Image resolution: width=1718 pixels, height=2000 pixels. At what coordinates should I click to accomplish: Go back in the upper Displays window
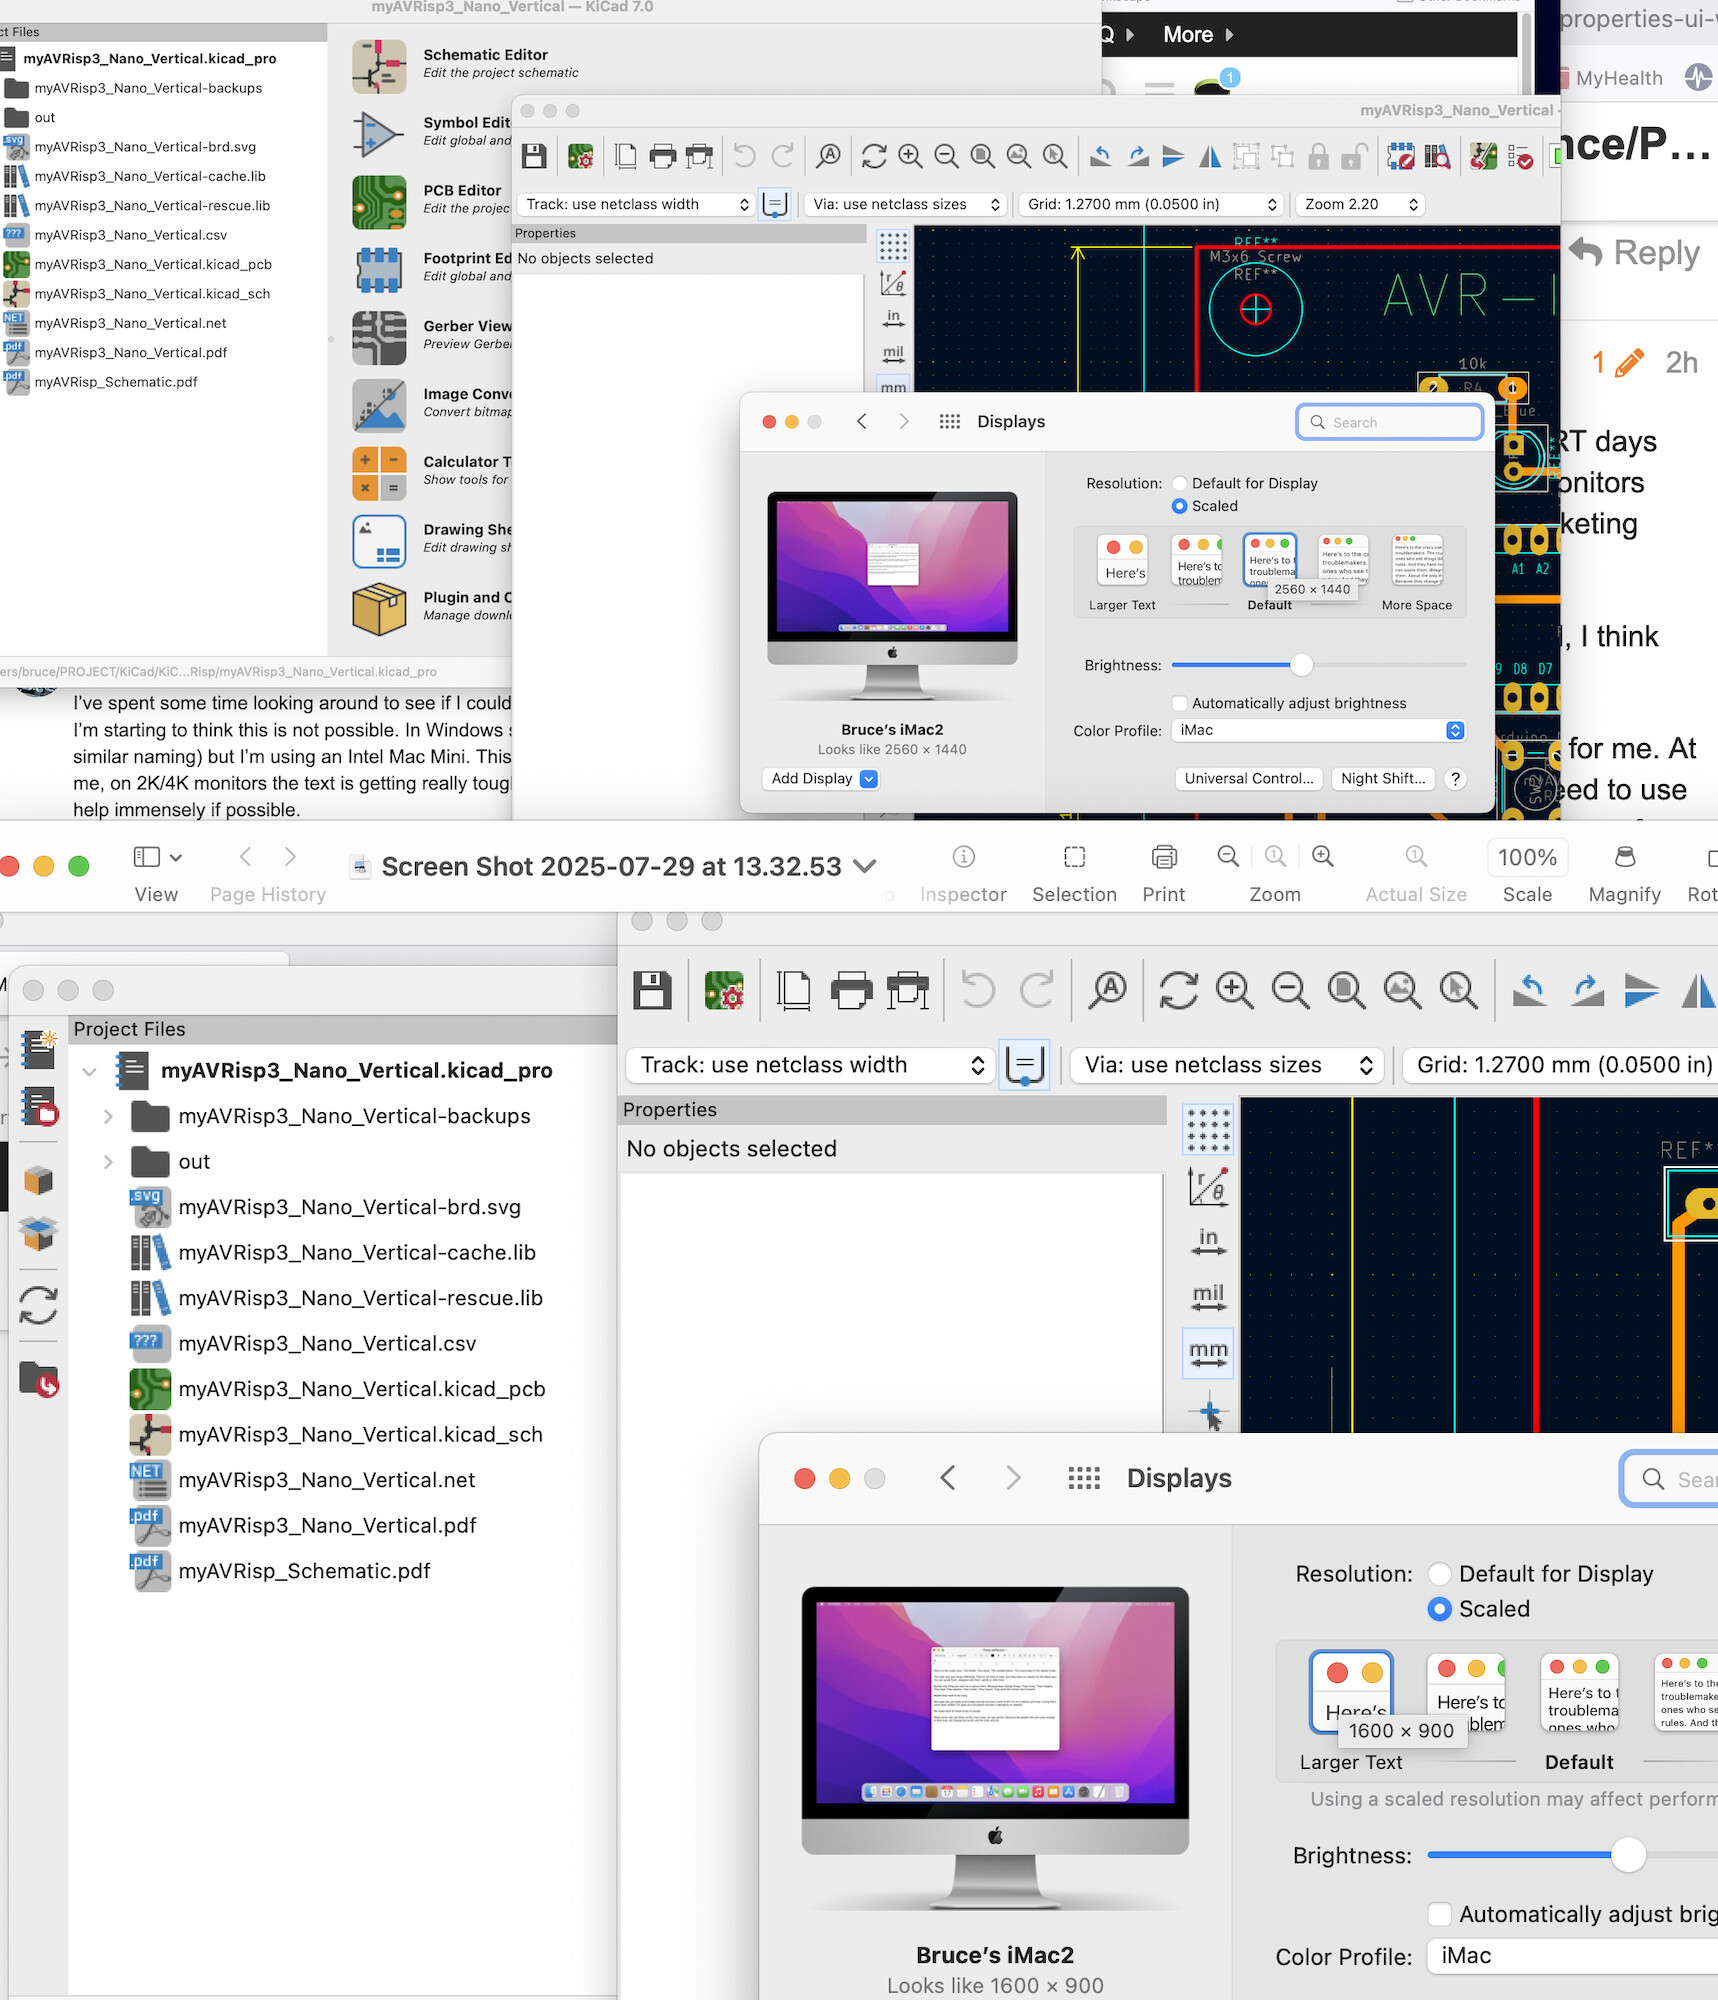(862, 422)
